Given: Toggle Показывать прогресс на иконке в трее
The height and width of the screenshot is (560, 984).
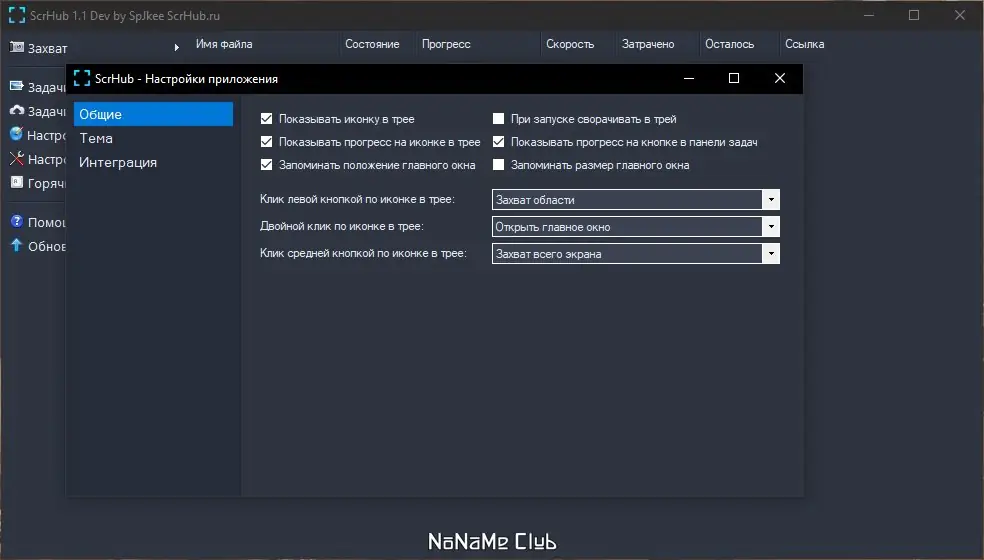Looking at the screenshot, I should pos(266,142).
